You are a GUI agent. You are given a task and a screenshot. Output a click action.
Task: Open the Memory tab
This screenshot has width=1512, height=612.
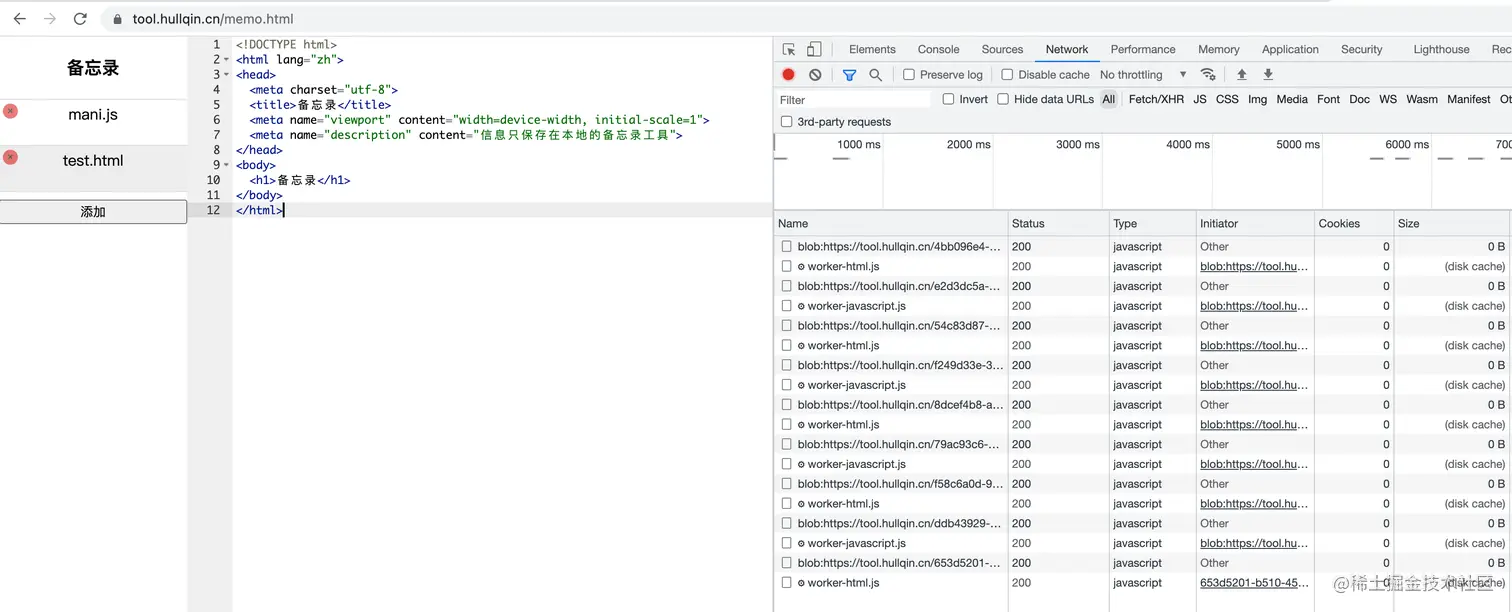click(1218, 49)
